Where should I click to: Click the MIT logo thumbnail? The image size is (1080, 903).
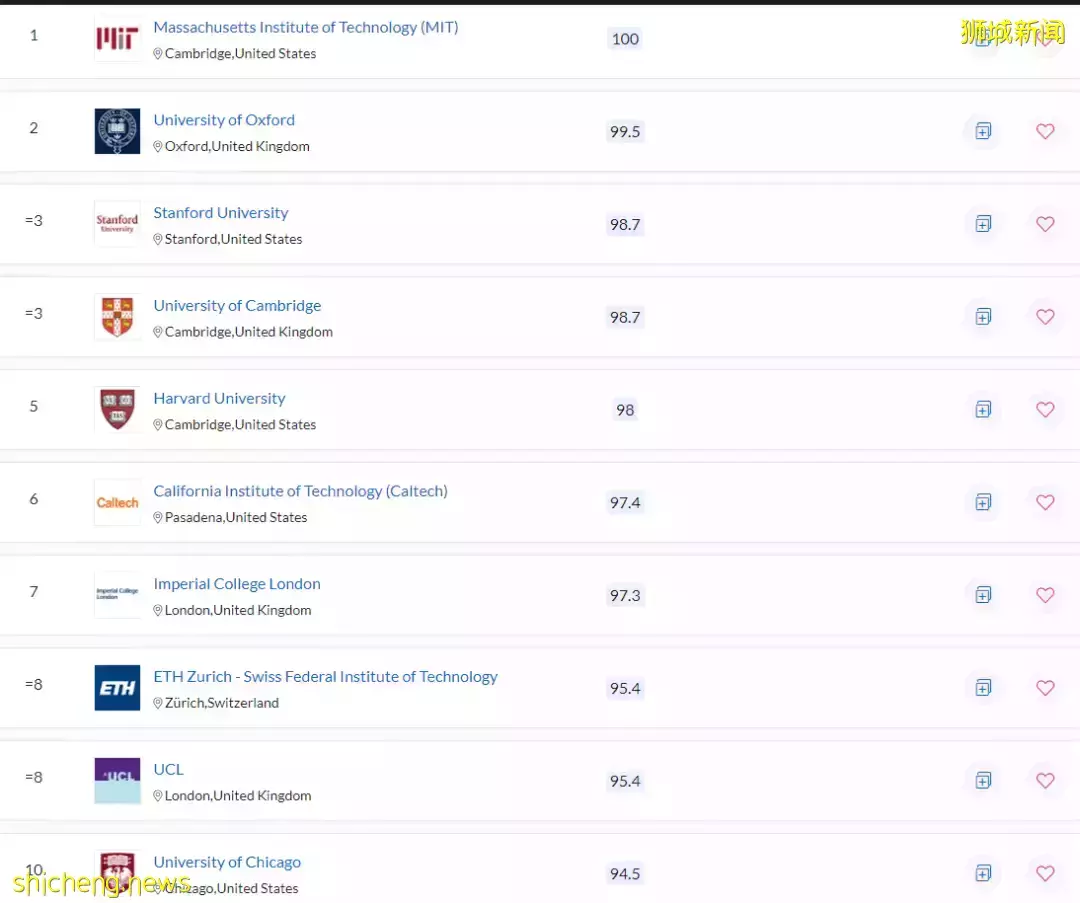point(117,39)
